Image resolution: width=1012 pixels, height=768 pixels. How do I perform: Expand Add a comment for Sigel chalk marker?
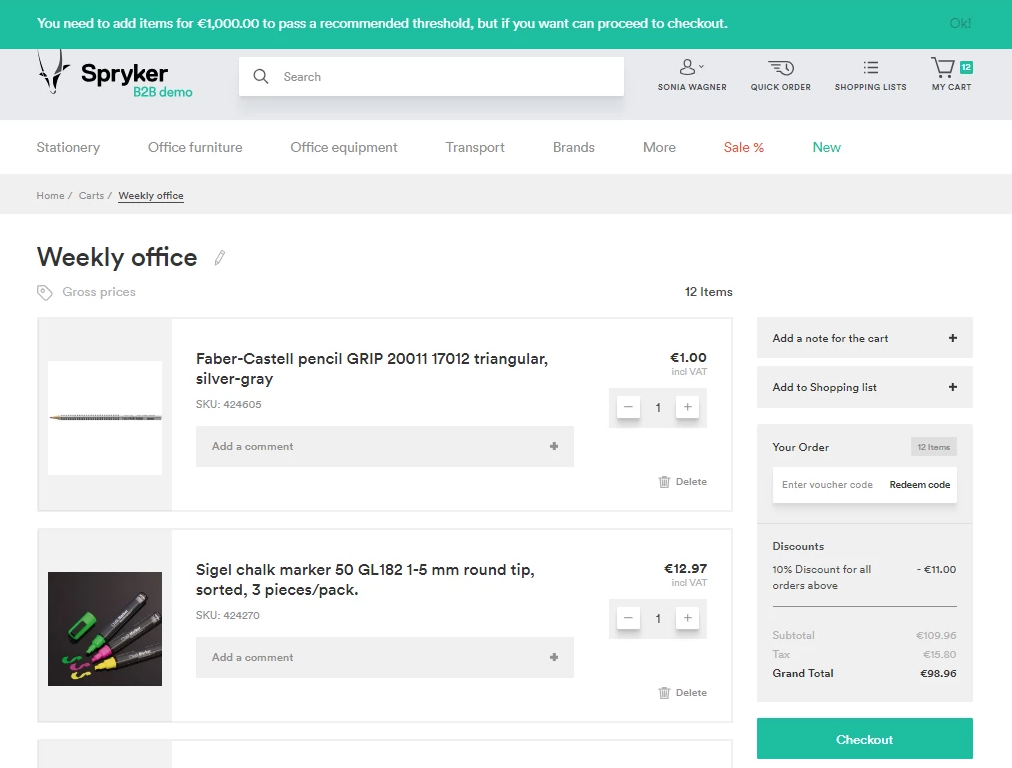[385, 657]
